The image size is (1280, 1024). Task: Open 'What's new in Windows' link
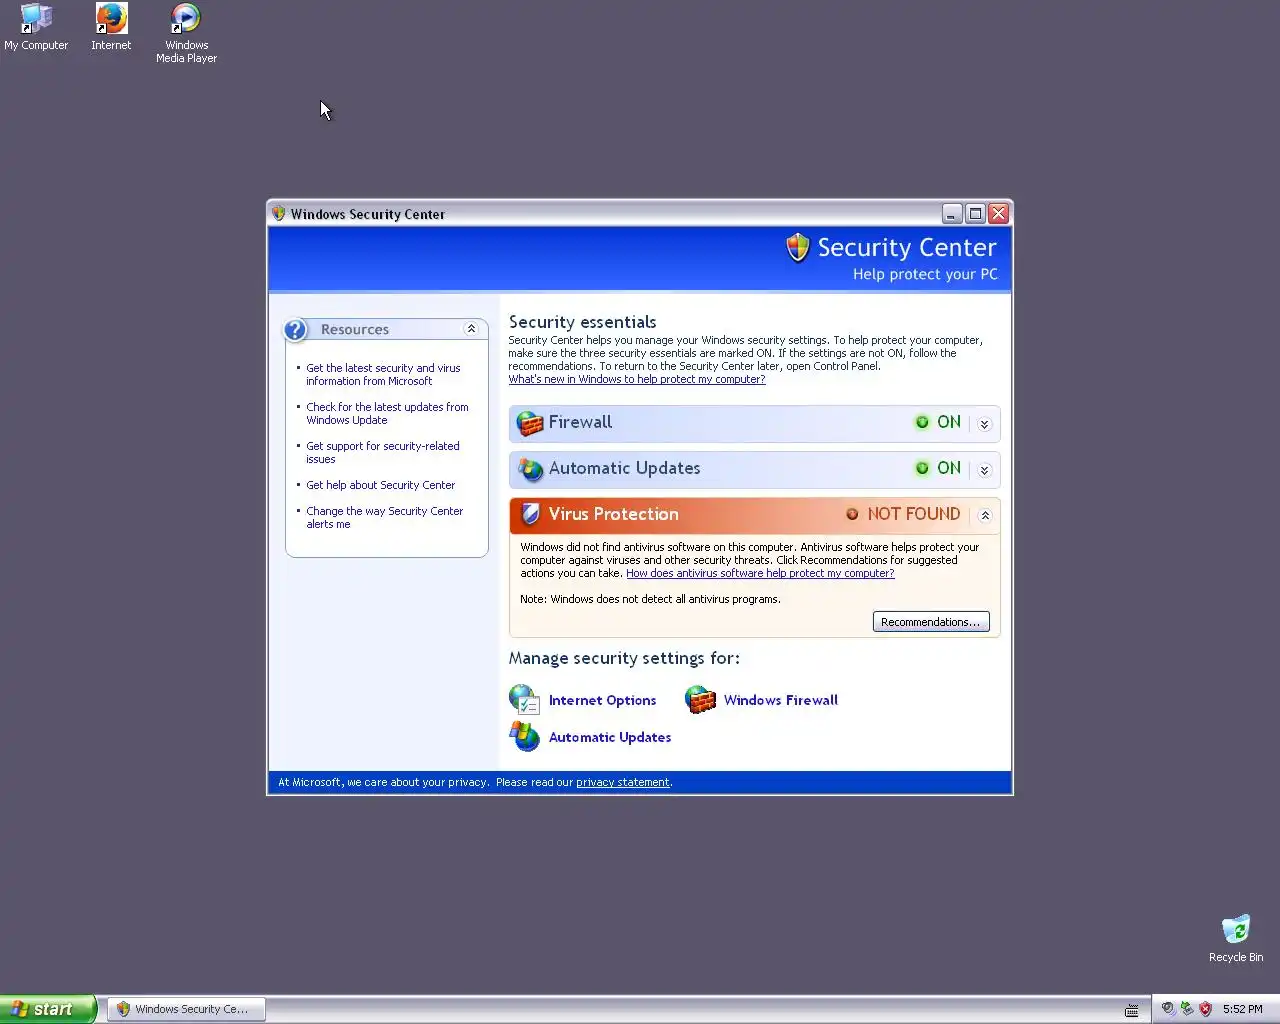pos(637,379)
